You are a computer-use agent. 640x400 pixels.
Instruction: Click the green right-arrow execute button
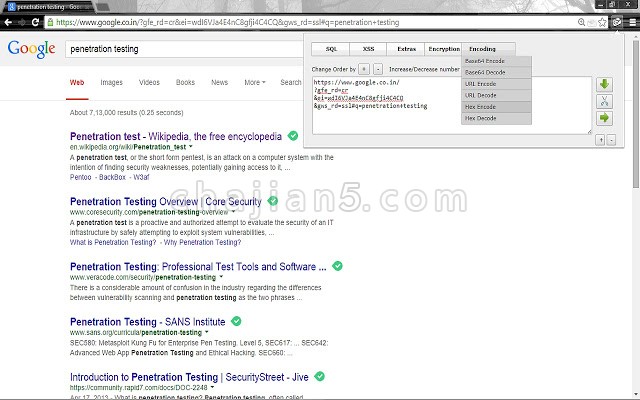[x=604, y=118]
